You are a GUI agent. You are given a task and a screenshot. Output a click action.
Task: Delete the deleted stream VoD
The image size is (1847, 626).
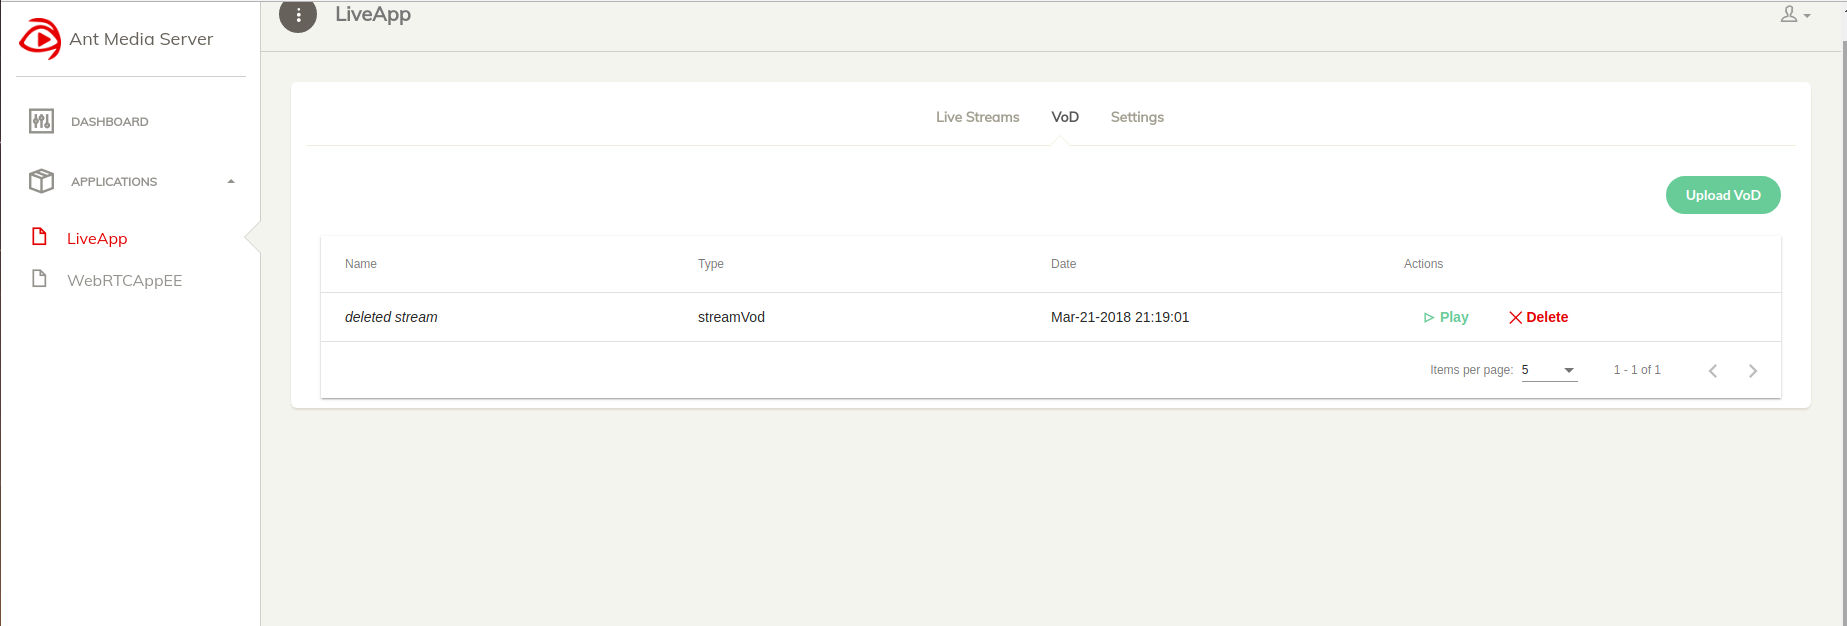click(x=1538, y=317)
